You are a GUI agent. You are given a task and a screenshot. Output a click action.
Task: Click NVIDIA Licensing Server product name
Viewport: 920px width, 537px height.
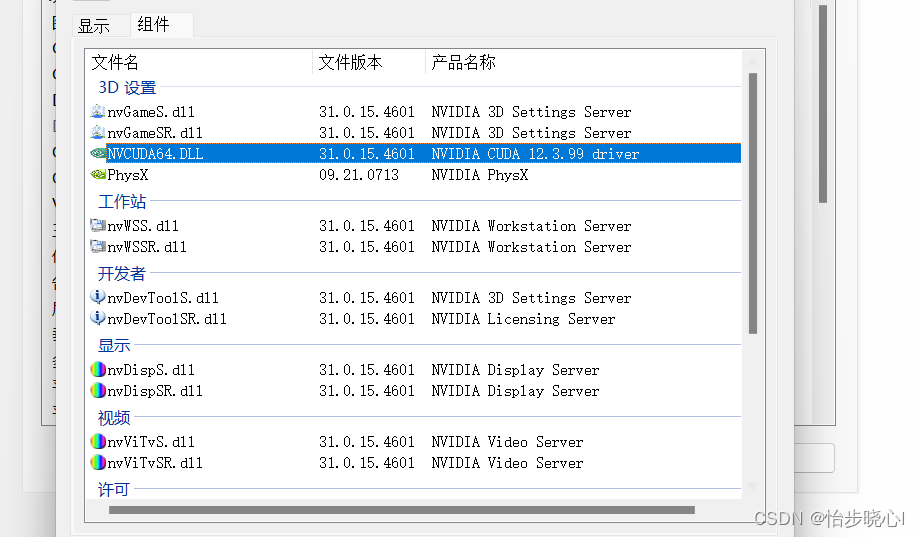[523, 319]
